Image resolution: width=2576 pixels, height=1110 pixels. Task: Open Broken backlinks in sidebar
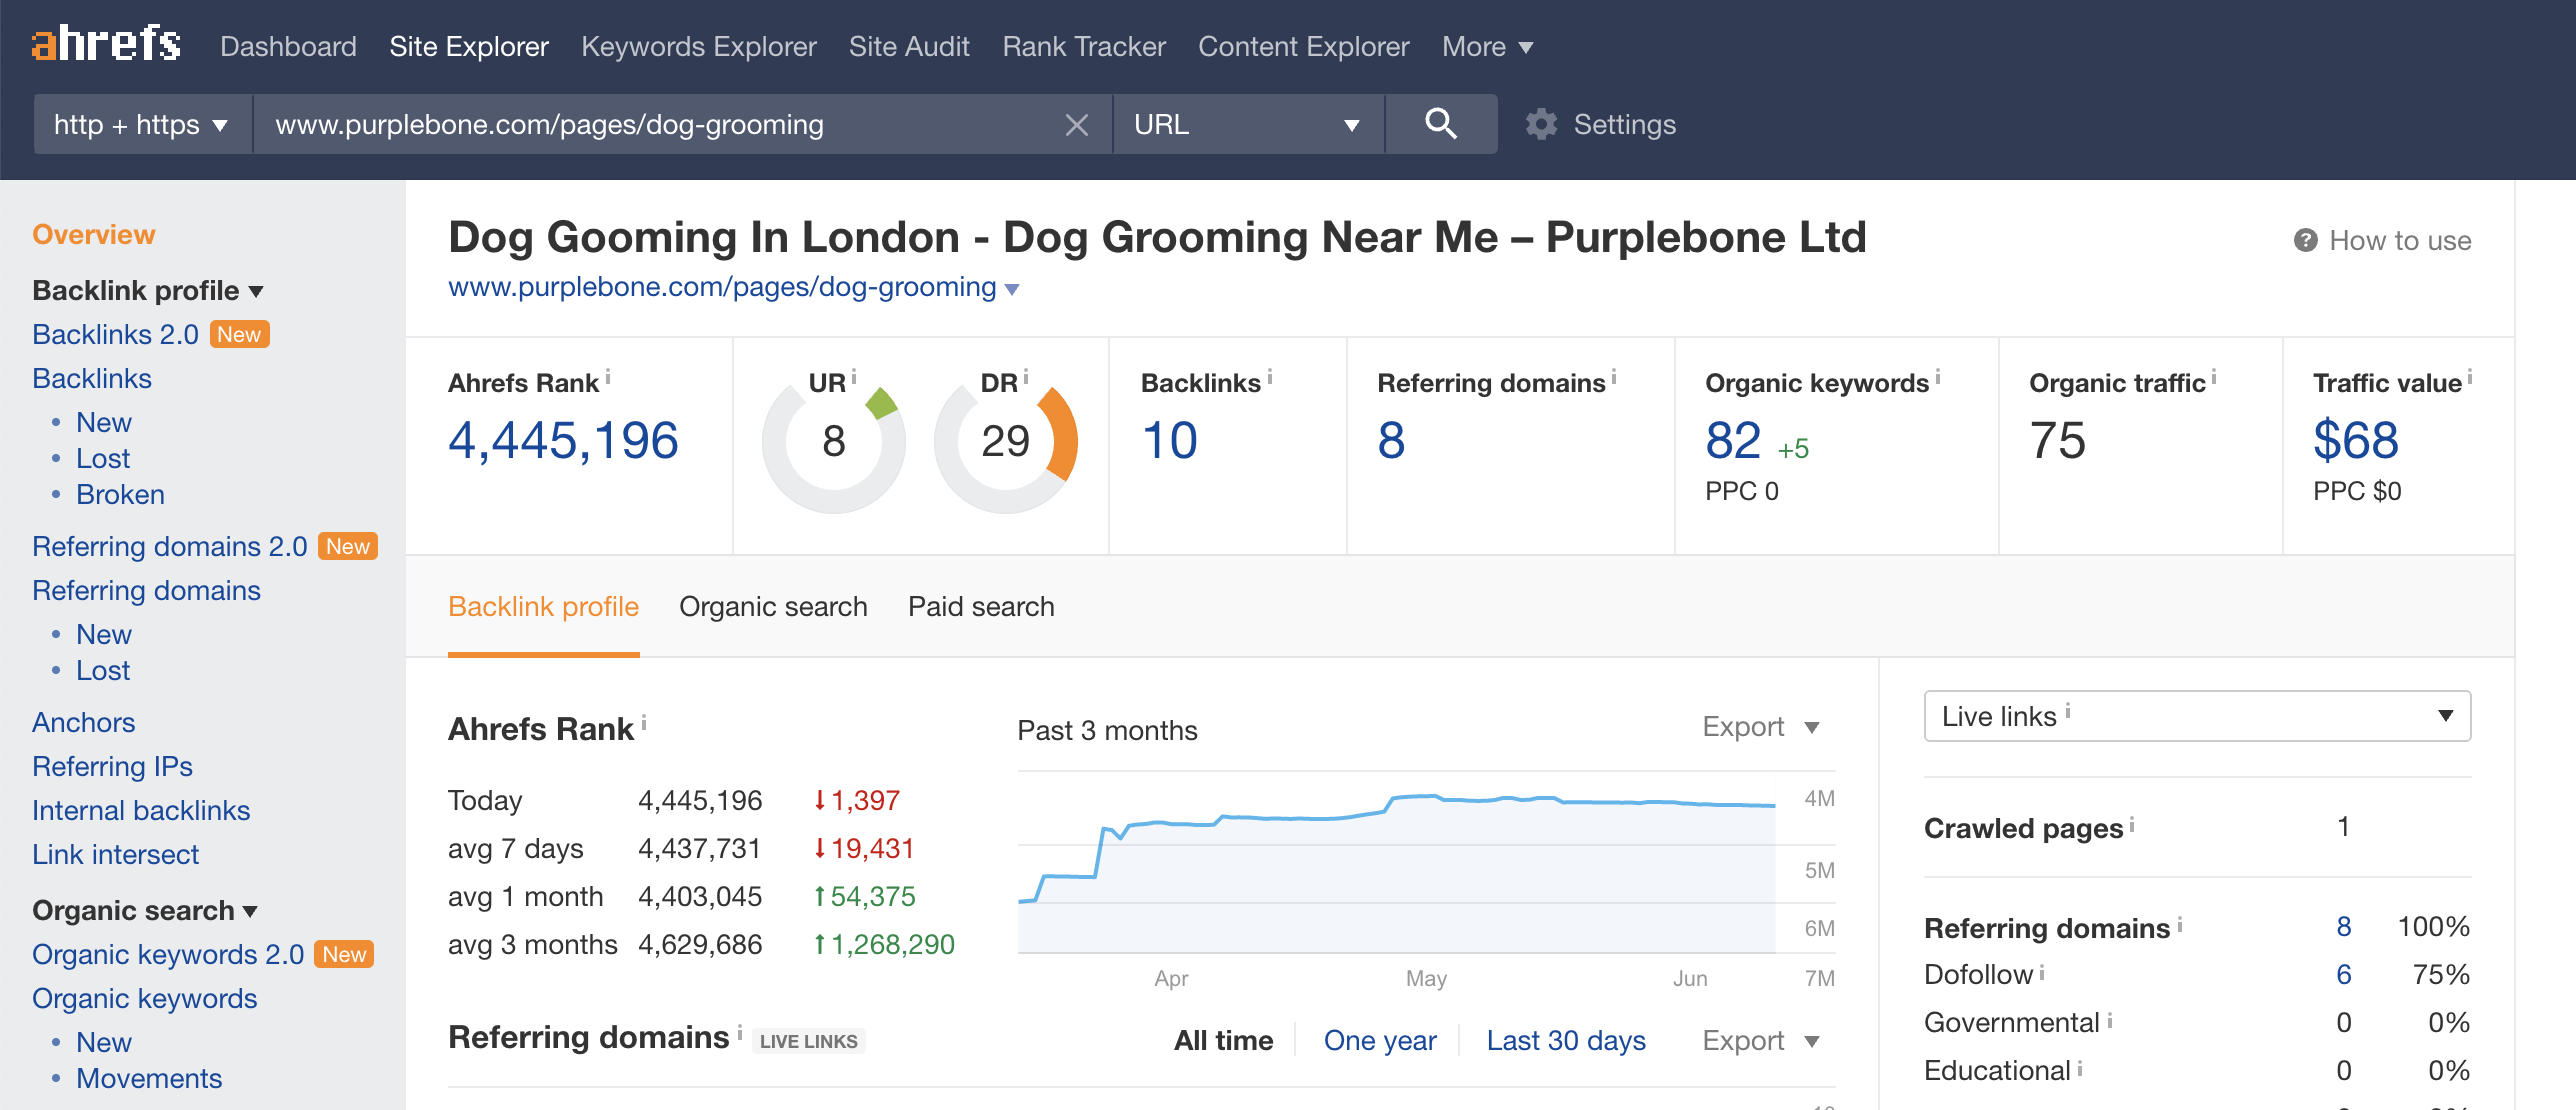(120, 494)
